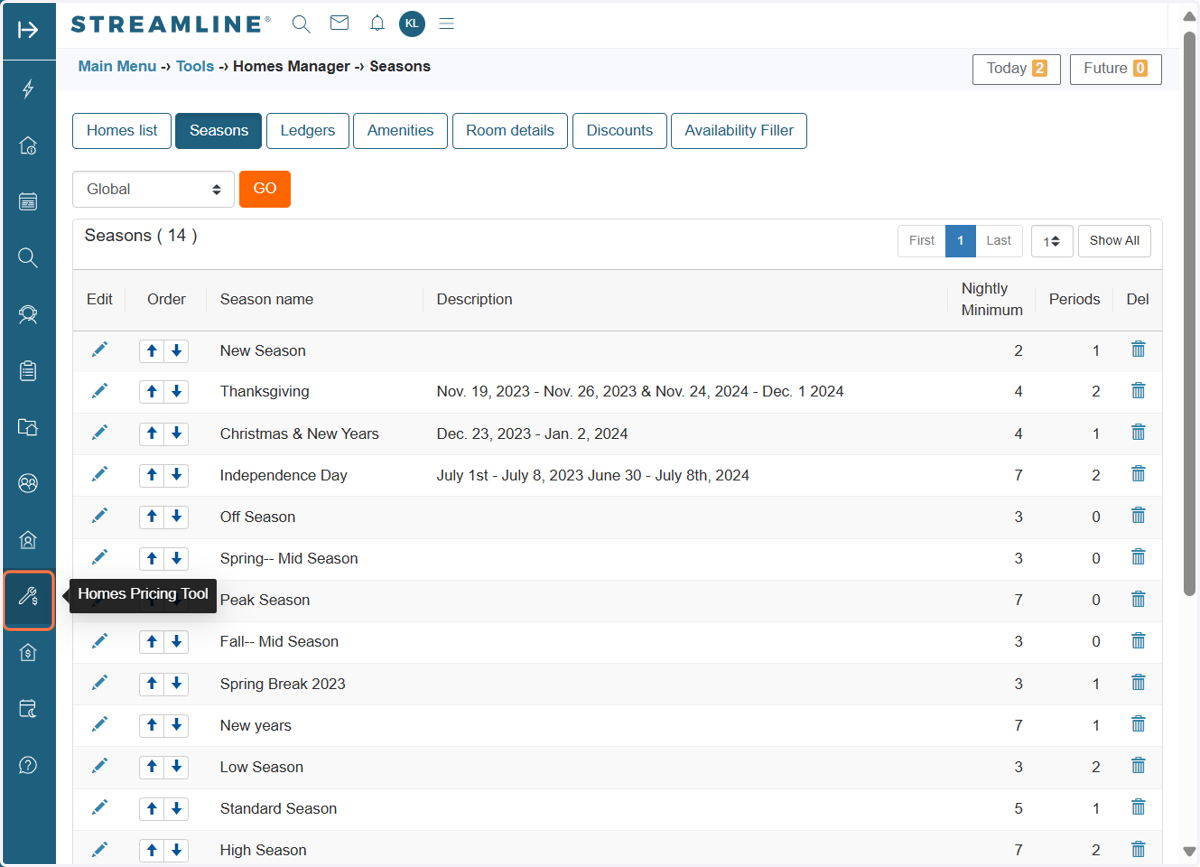Image resolution: width=1200 pixels, height=867 pixels.
Task: Move Christmas & New Years up
Action: (152, 433)
